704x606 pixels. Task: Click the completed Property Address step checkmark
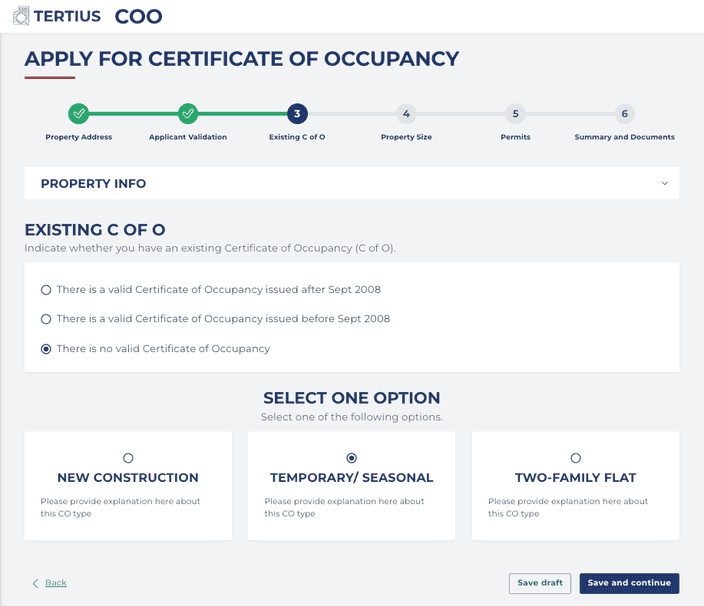point(79,114)
